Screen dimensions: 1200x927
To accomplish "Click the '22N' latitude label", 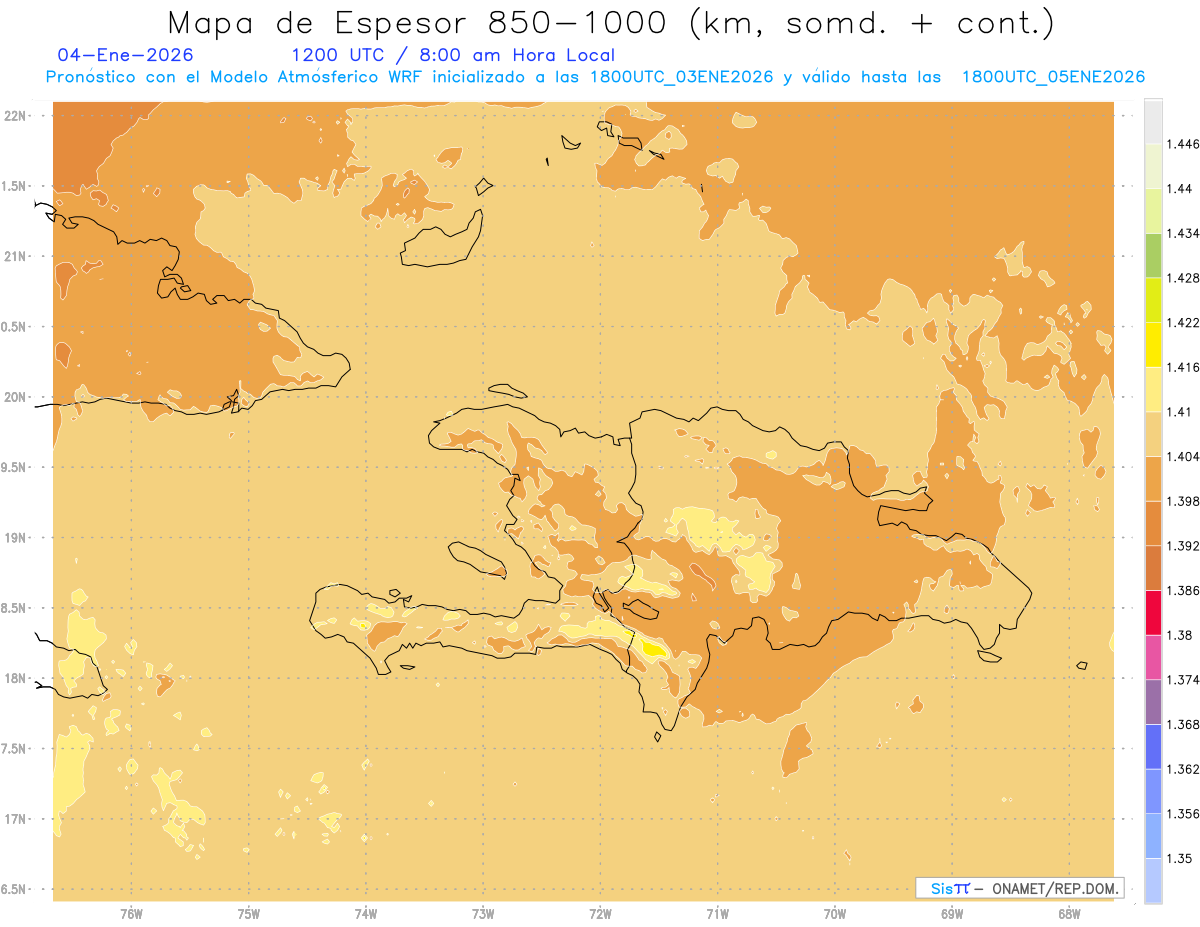I will 15,115.
